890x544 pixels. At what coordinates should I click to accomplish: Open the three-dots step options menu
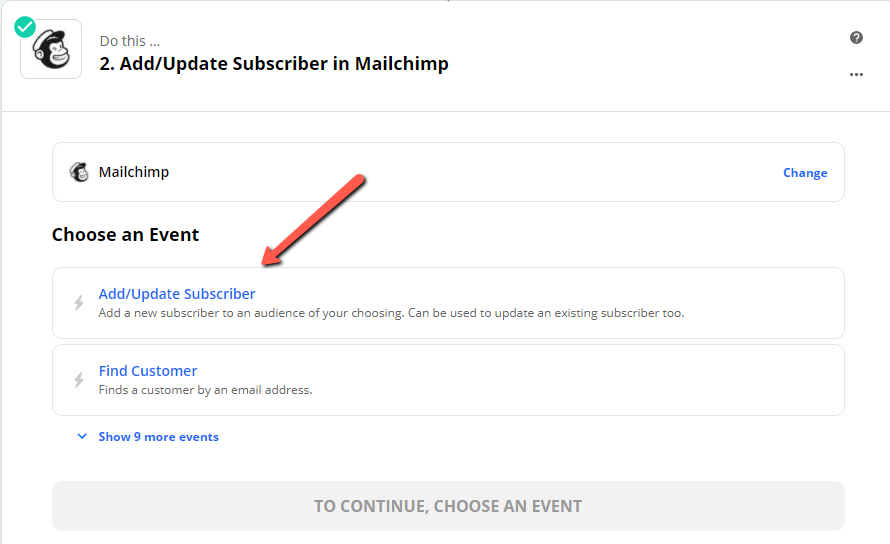tap(856, 74)
